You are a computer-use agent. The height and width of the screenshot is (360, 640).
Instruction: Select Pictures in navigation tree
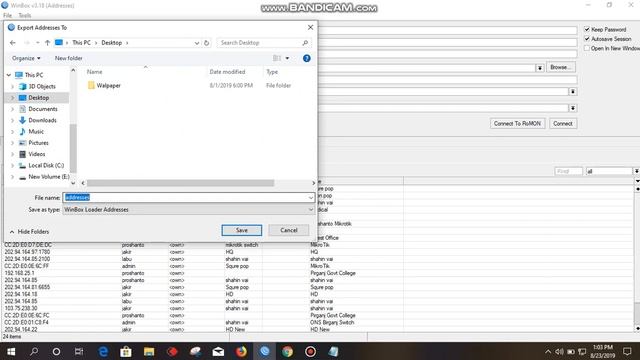click(x=38, y=143)
